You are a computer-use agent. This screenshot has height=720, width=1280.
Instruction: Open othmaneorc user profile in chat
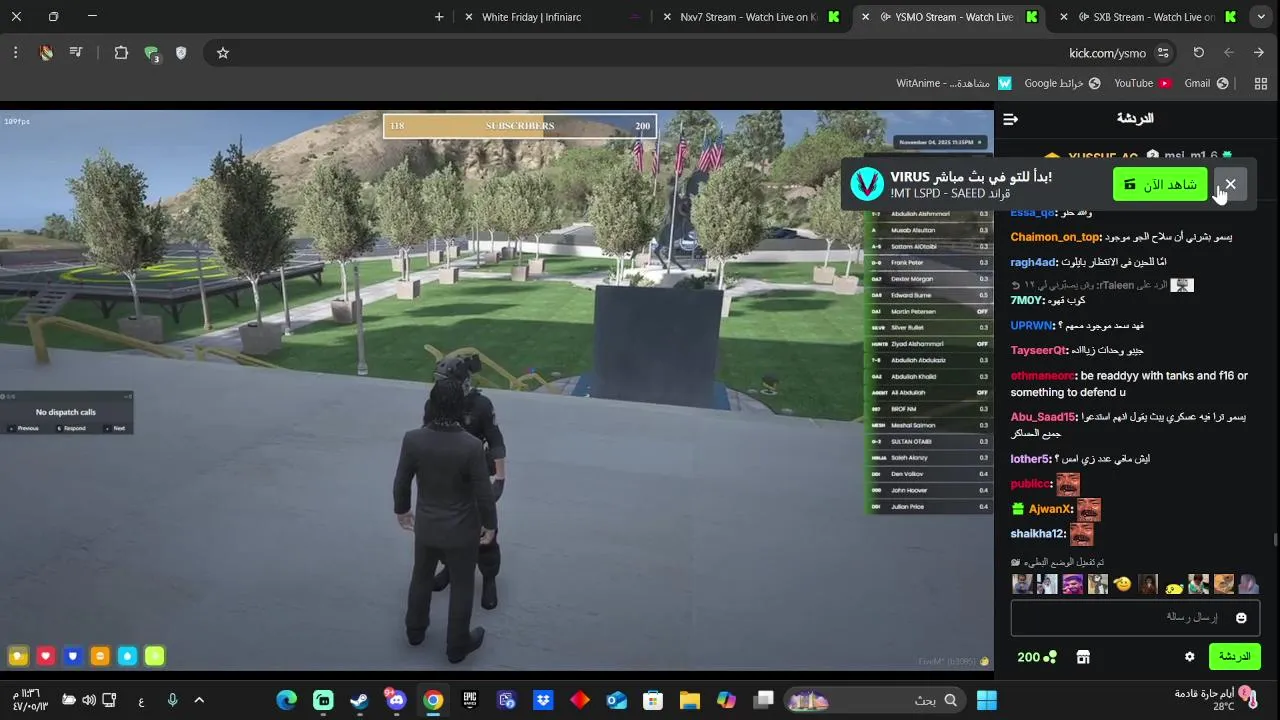(x=1042, y=375)
